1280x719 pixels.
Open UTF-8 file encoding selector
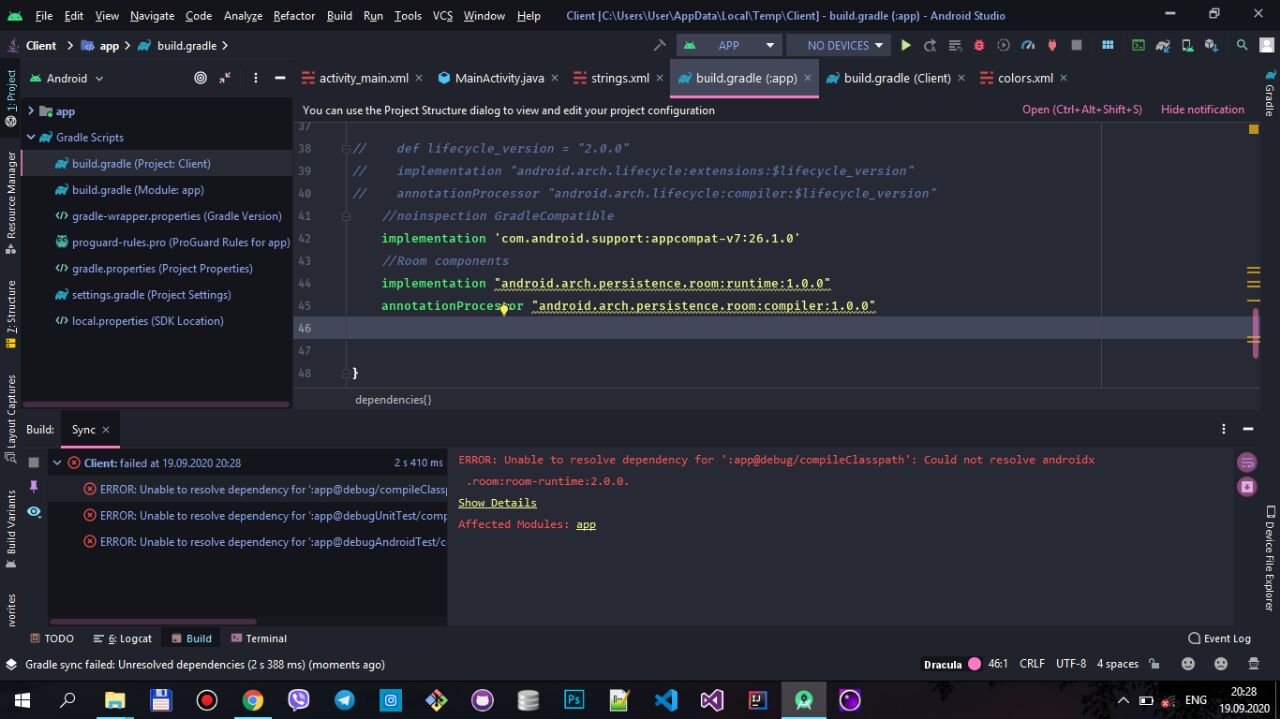click(1070, 664)
